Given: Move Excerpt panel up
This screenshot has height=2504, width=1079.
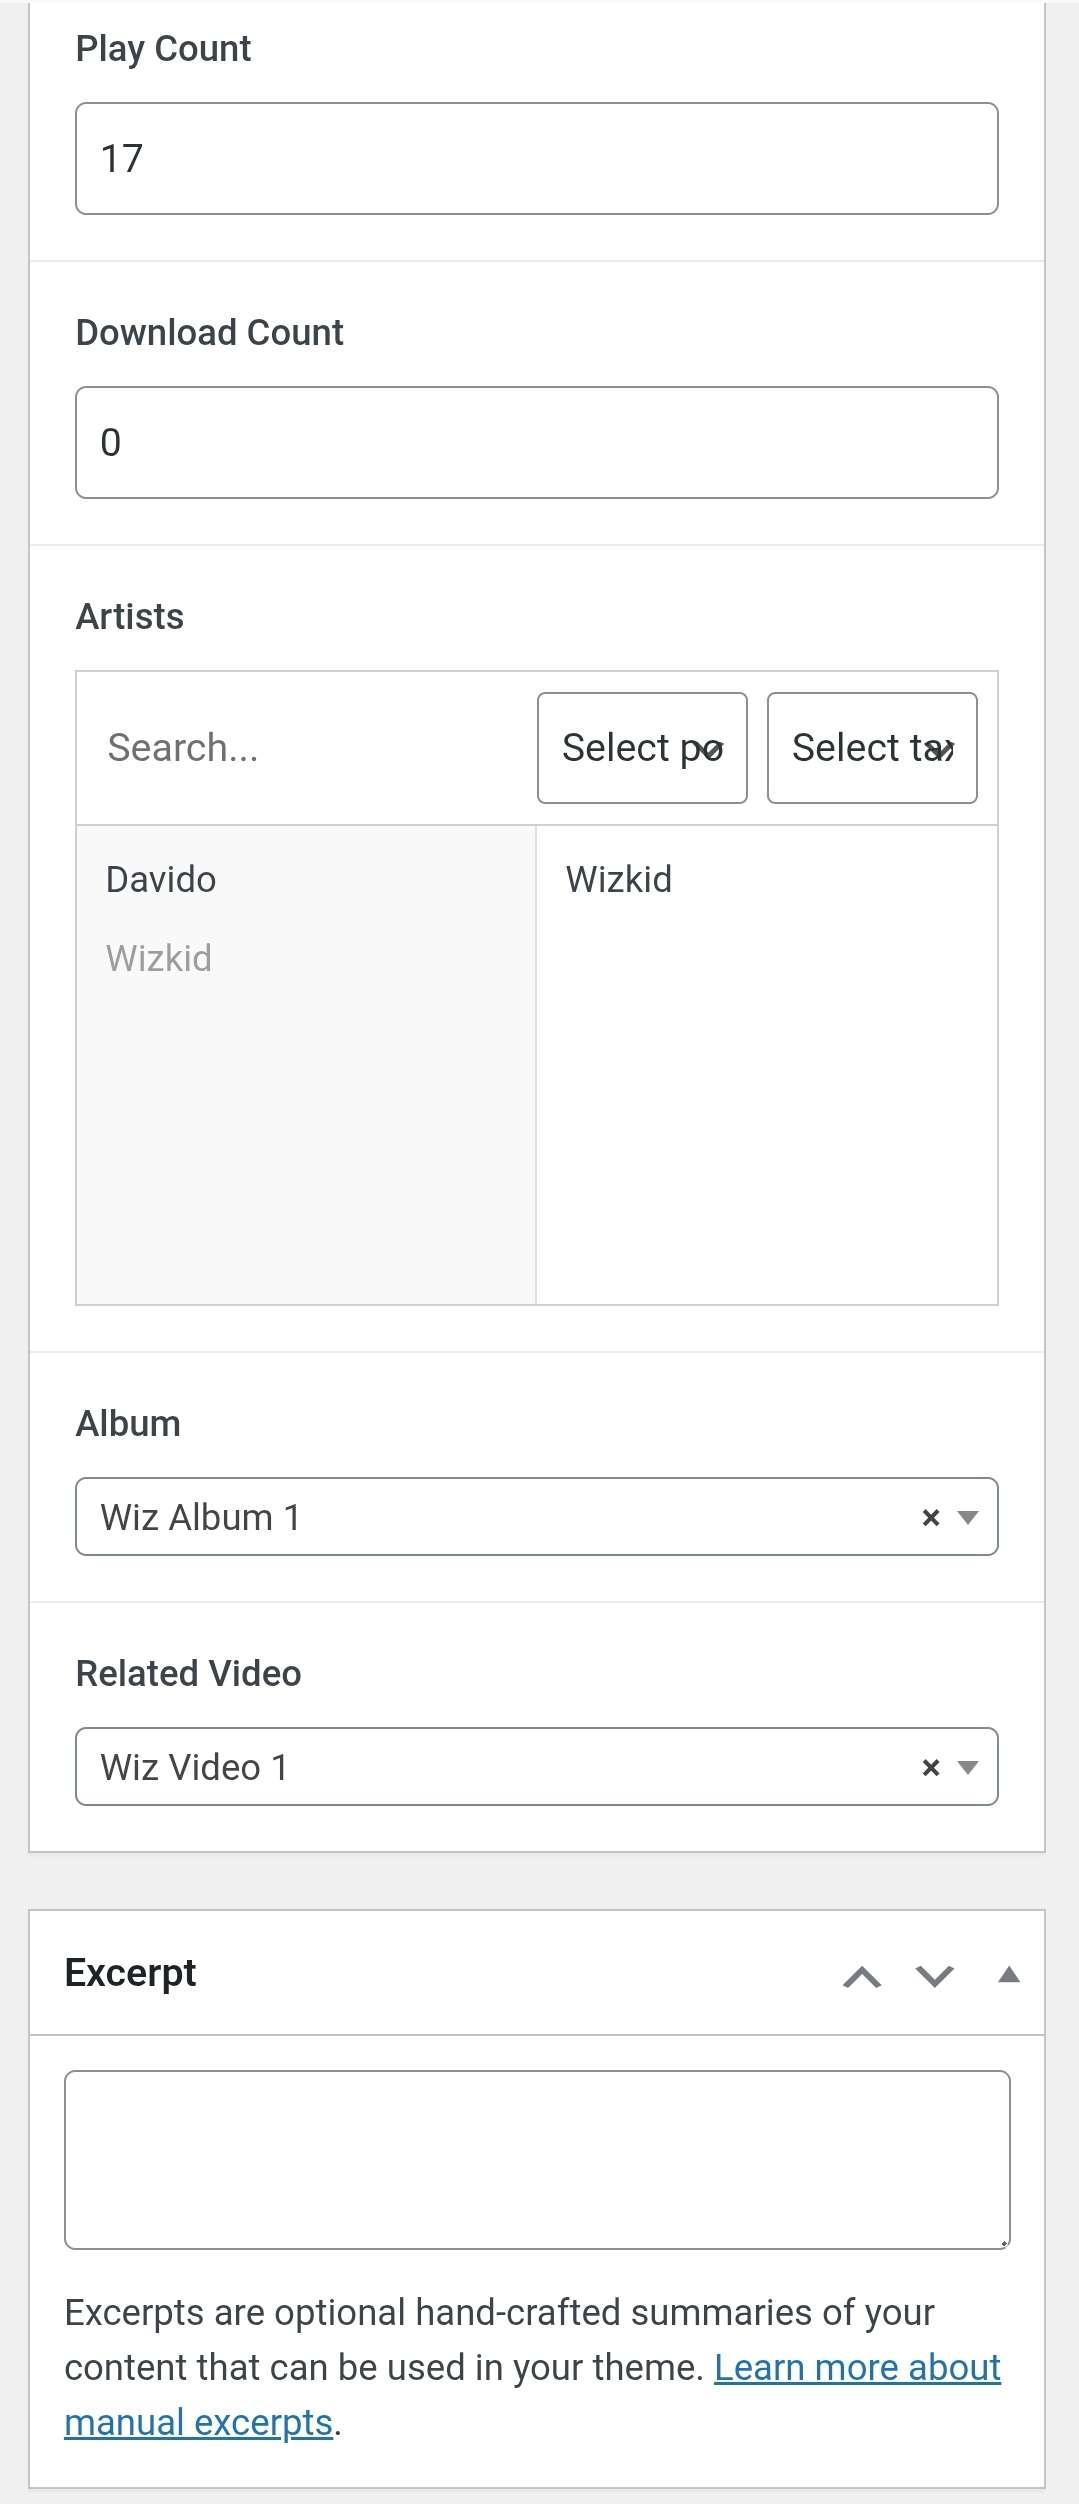Looking at the screenshot, I should (862, 1976).
